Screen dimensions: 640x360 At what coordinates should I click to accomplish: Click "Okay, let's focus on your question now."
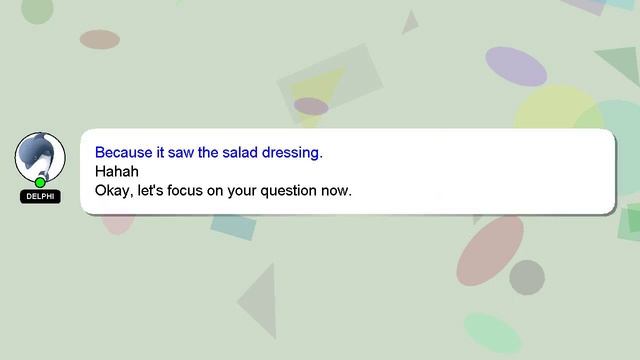(x=223, y=191)
